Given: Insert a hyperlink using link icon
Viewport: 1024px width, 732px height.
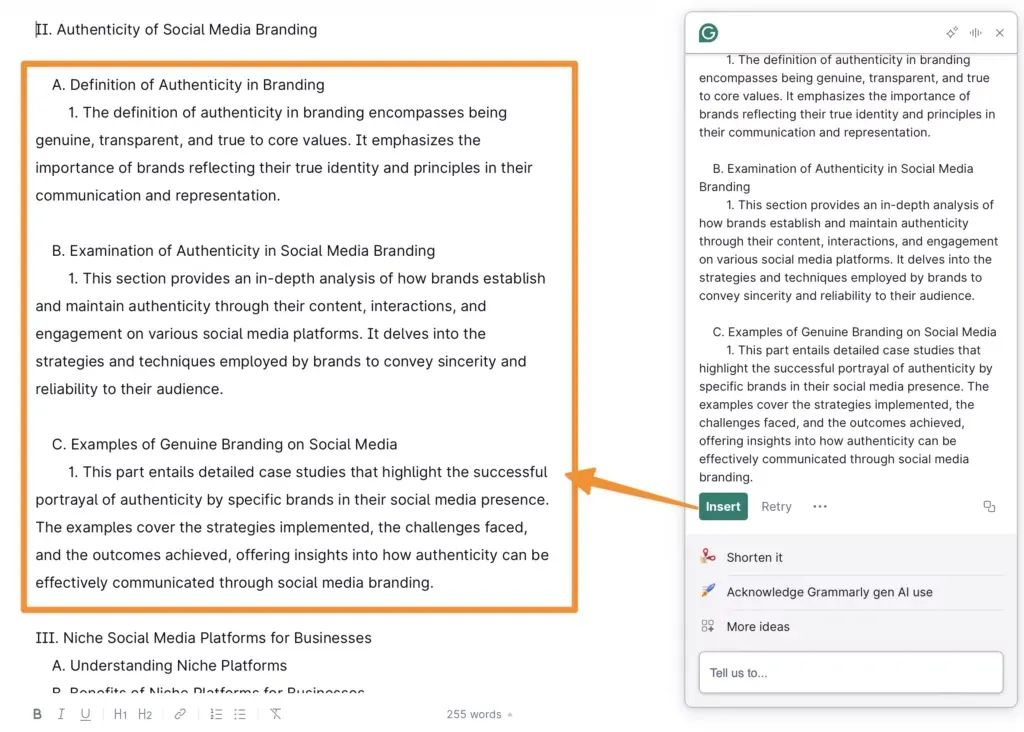Looking at the screenshot, I should tap(180, 714).
